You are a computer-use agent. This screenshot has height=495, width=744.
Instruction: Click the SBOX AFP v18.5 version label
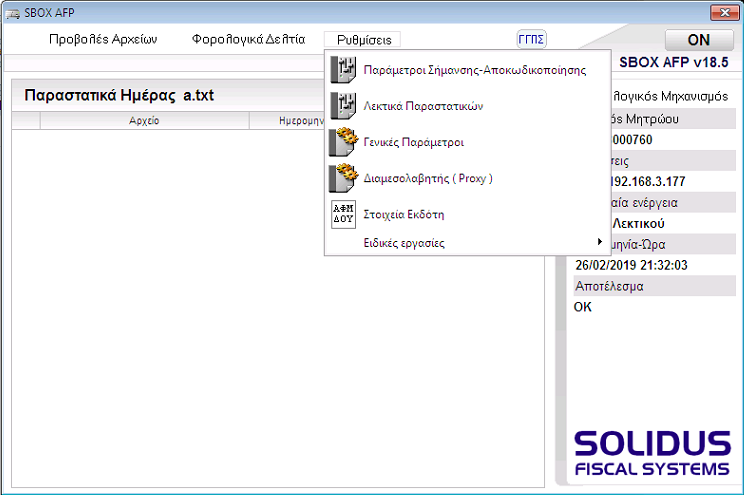pos(673,62)
